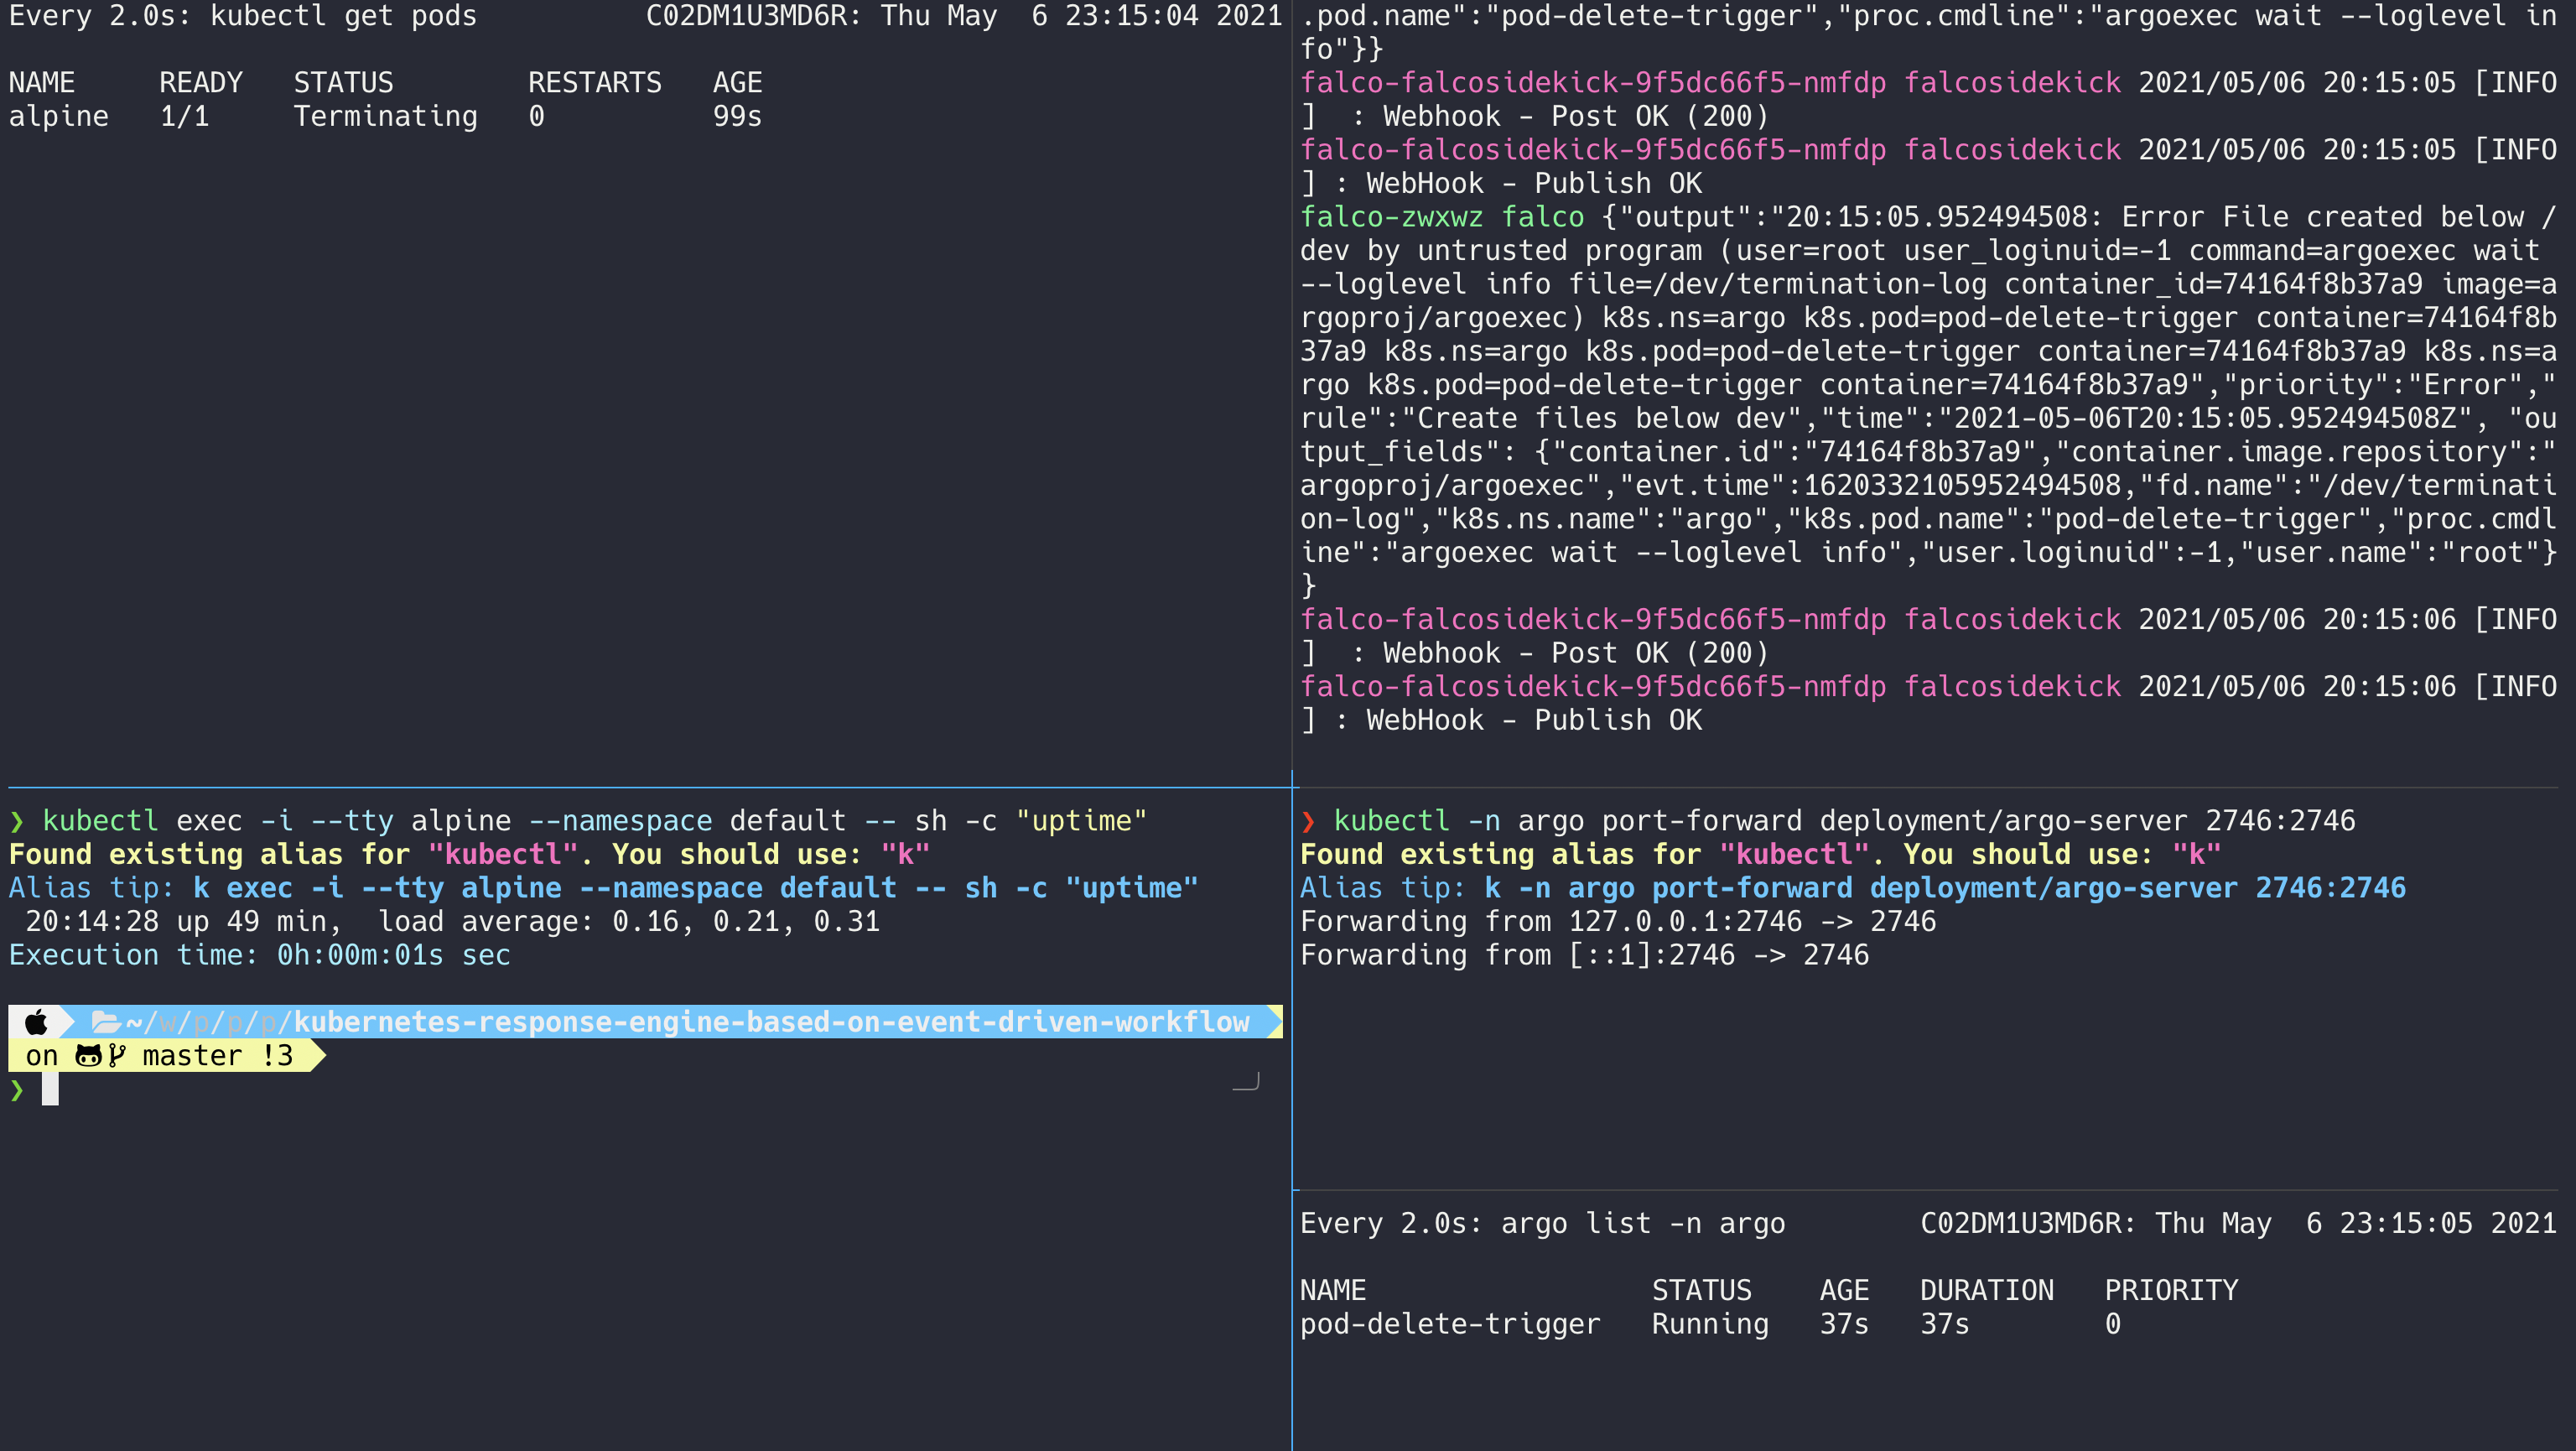Click the falco-zwxwz pod name in logs
This screenshot has width=2576, height=1451.
(x=1391, y=217)
